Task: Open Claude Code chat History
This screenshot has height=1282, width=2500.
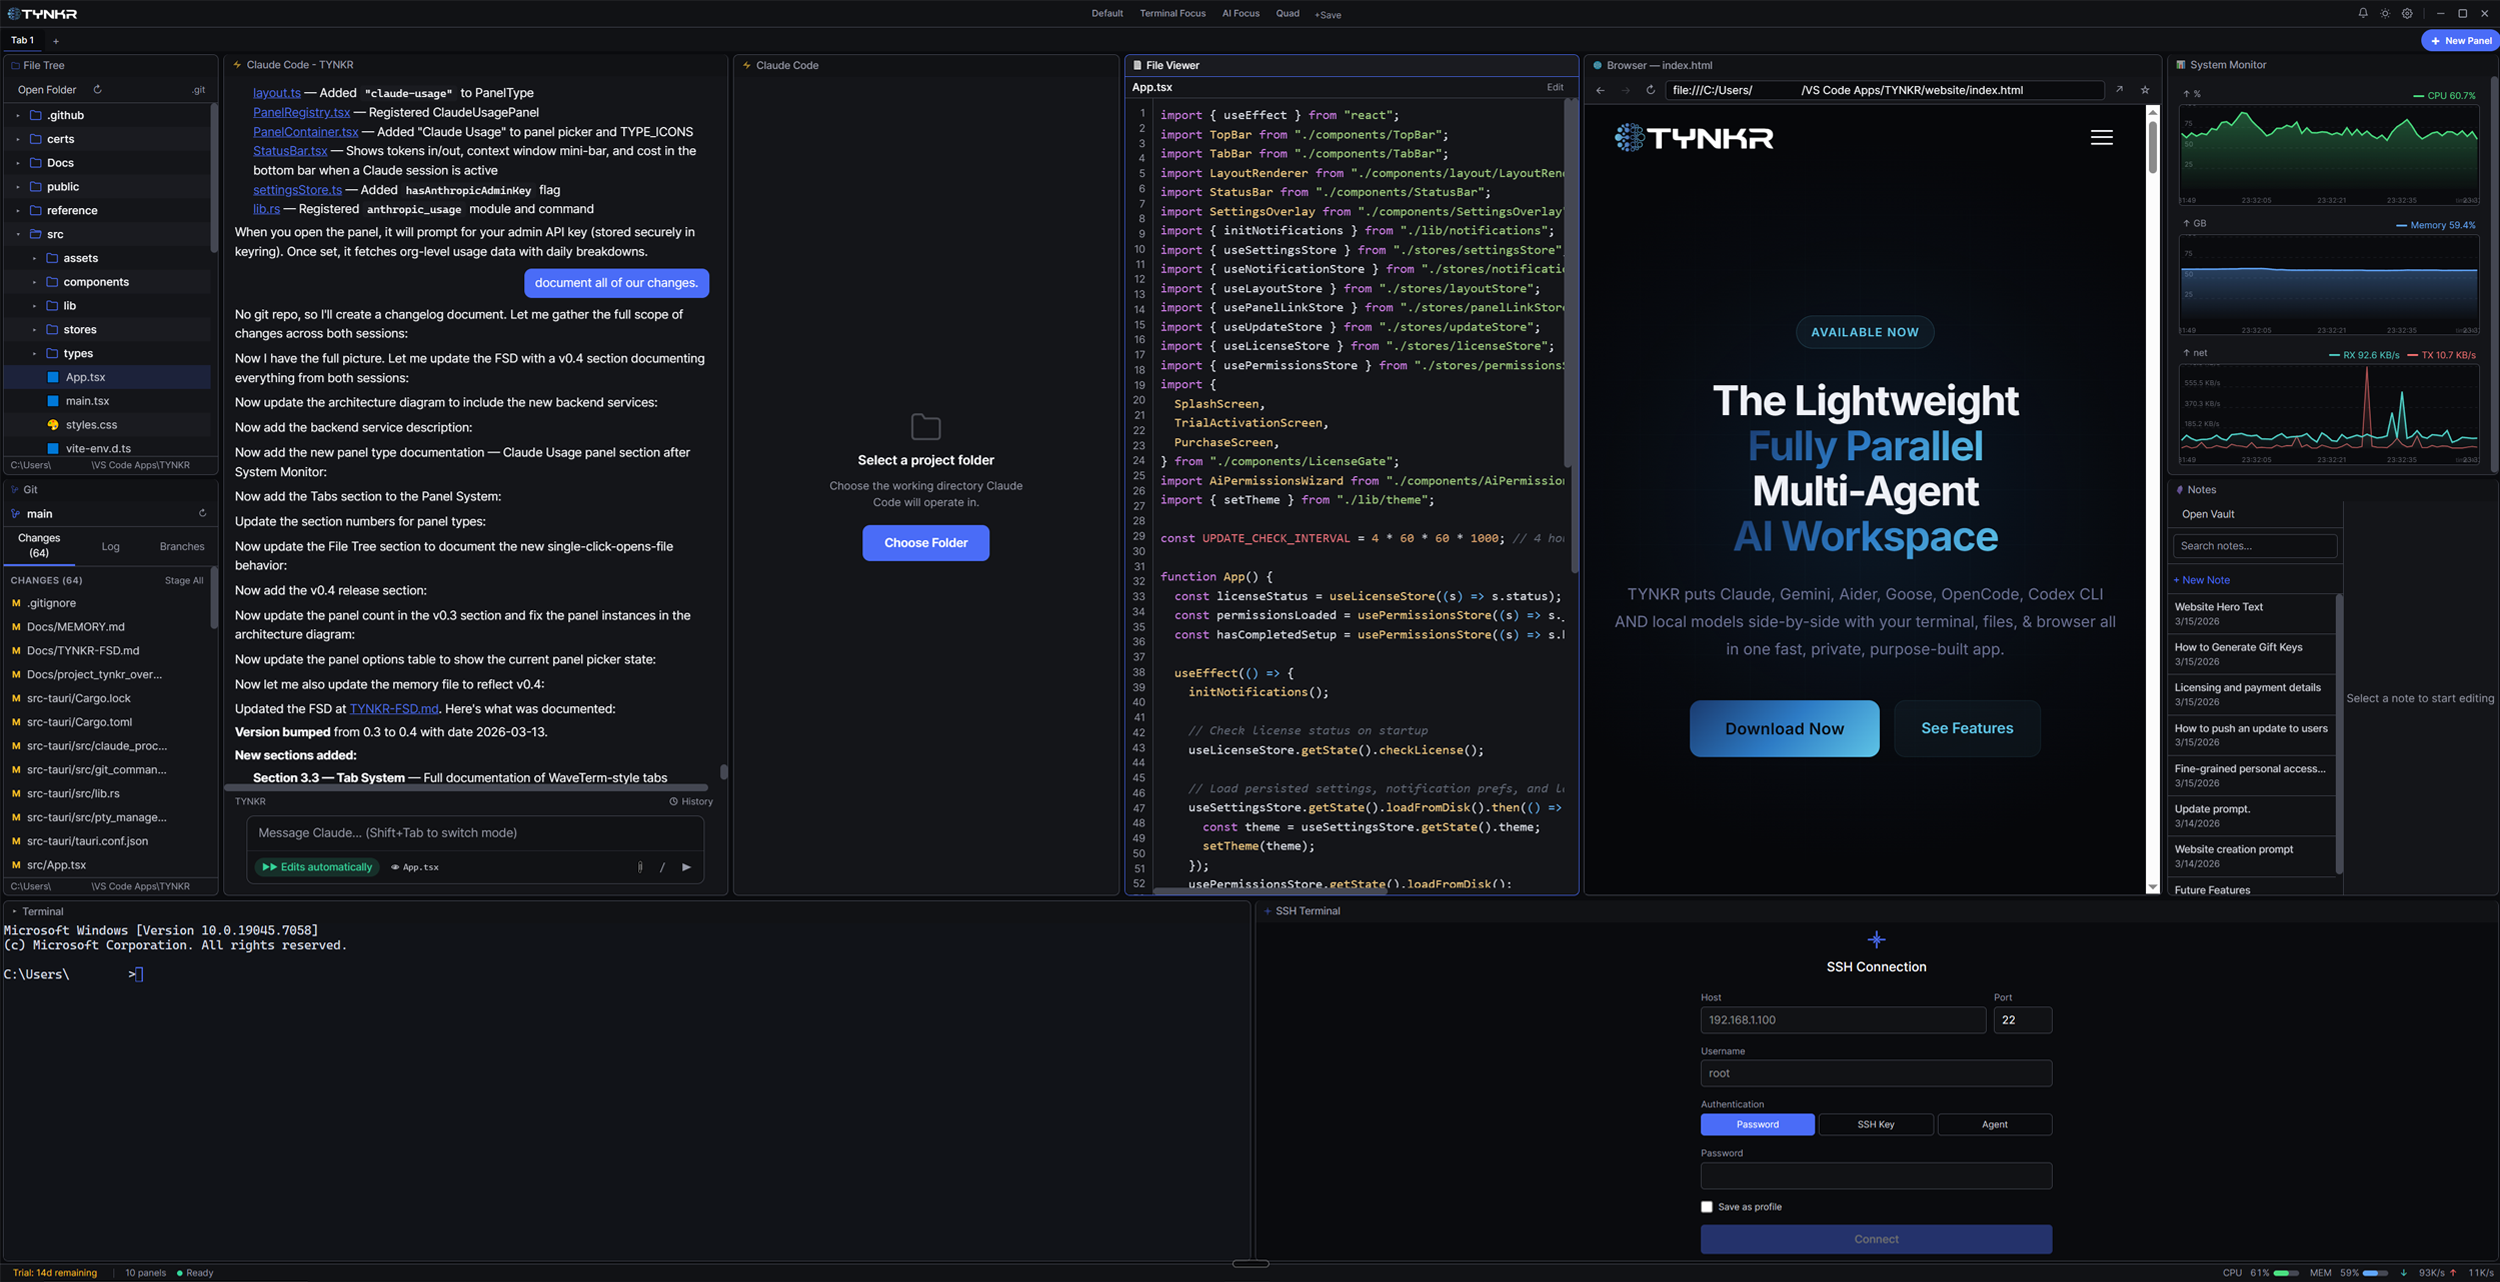Action: point(691,801)
